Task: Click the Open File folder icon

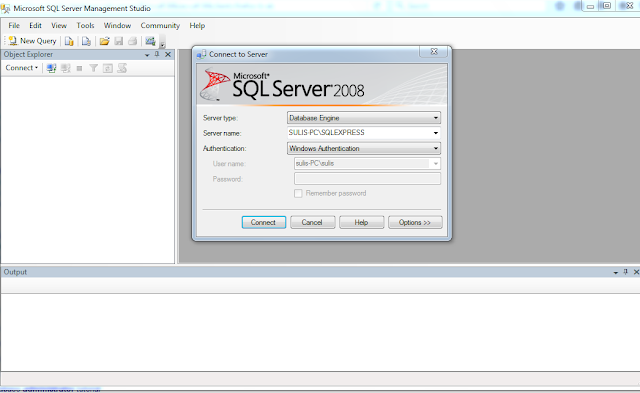Action: (x=104, y=41)
